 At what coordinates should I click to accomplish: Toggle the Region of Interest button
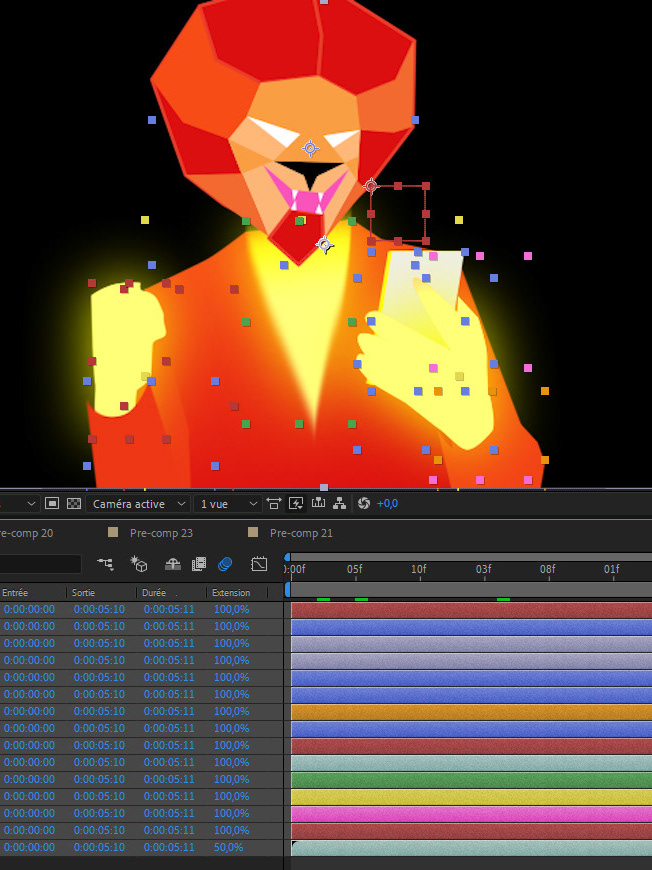pyautogui.click(x=52, y=503)
